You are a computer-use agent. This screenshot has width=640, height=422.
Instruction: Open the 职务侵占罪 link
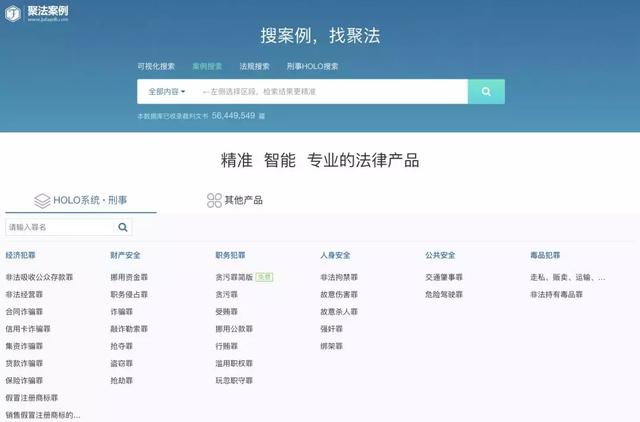[x=129, y=294]
